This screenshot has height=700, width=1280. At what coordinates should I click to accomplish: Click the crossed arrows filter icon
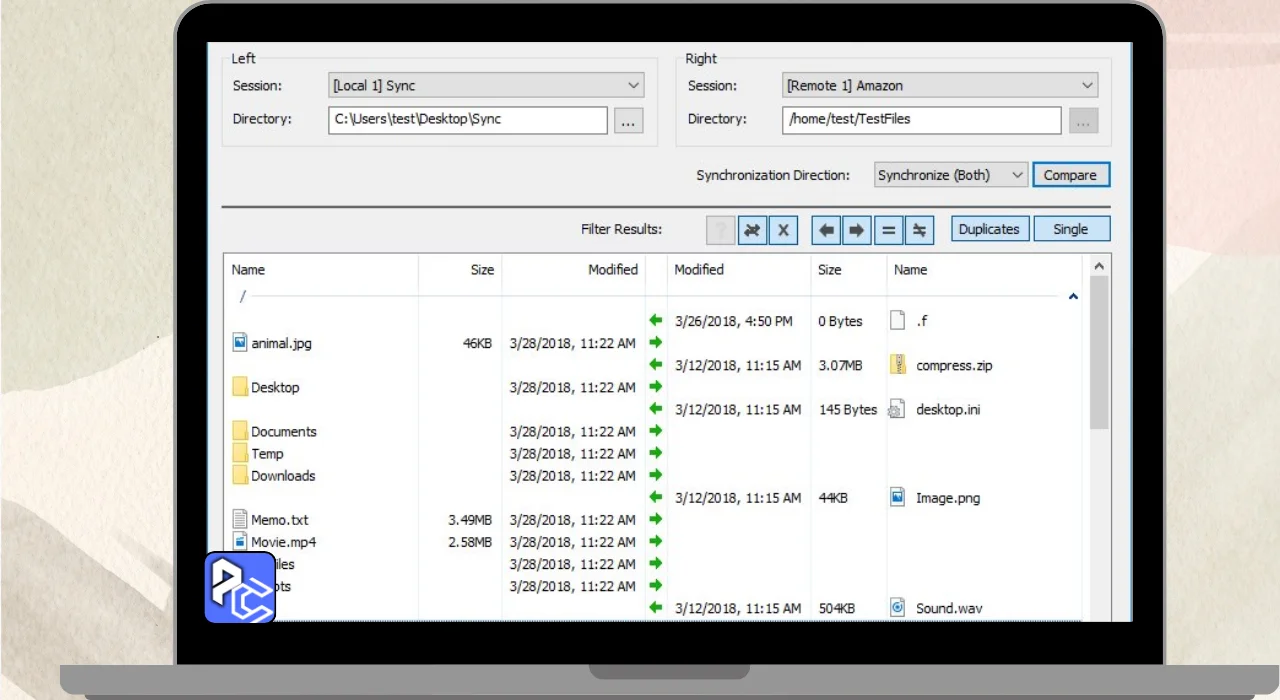click(x=752, y=230)
